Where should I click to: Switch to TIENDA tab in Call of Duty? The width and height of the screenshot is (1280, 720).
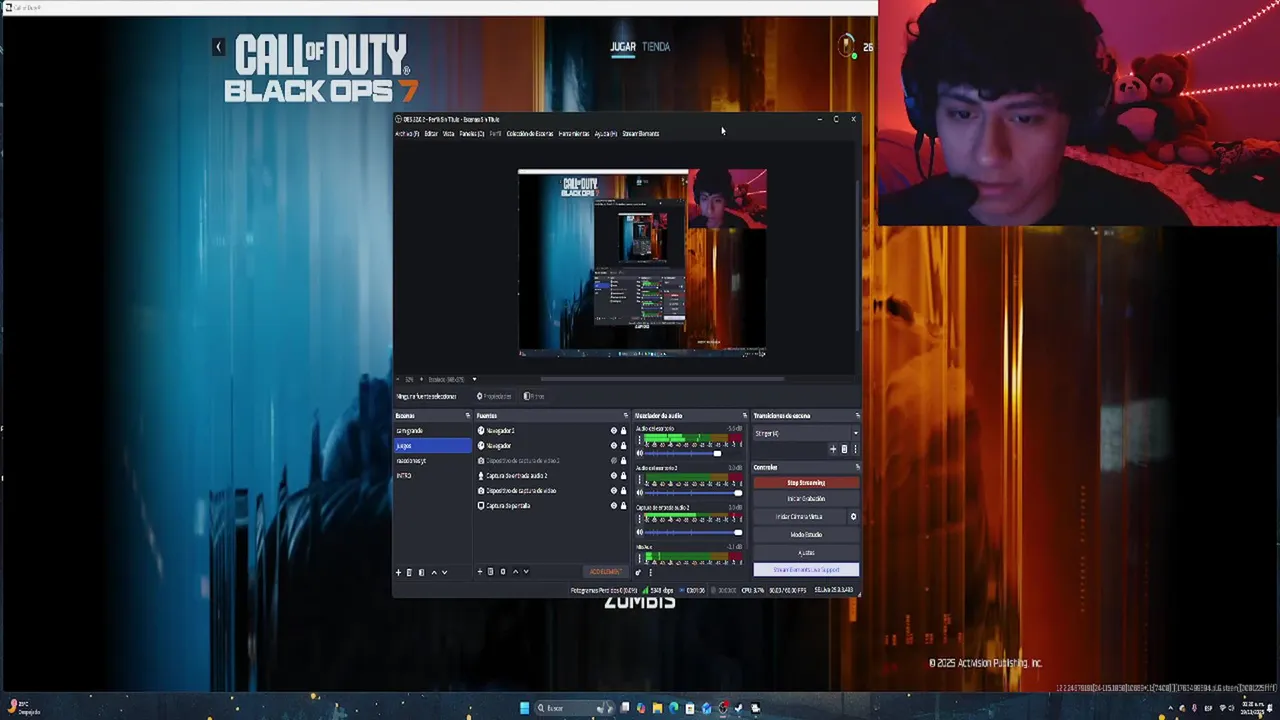point(656,46)
